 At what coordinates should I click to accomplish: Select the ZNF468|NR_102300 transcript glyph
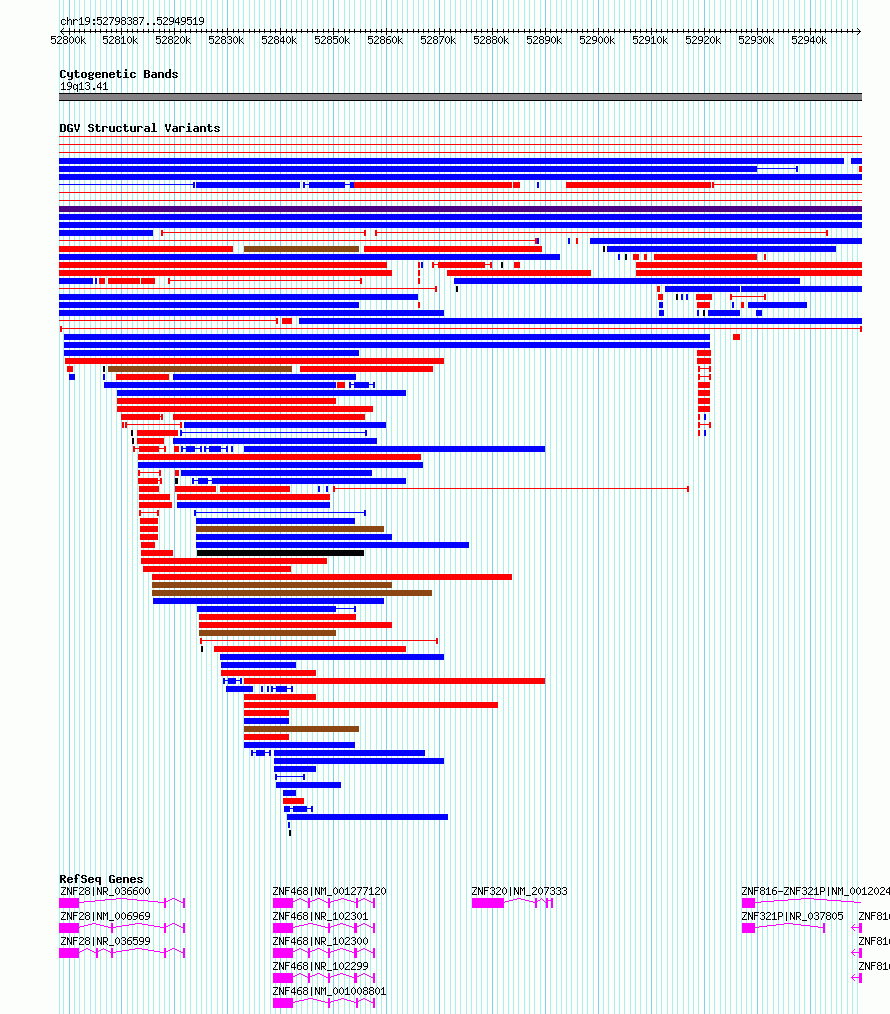(x=324, y=953)
